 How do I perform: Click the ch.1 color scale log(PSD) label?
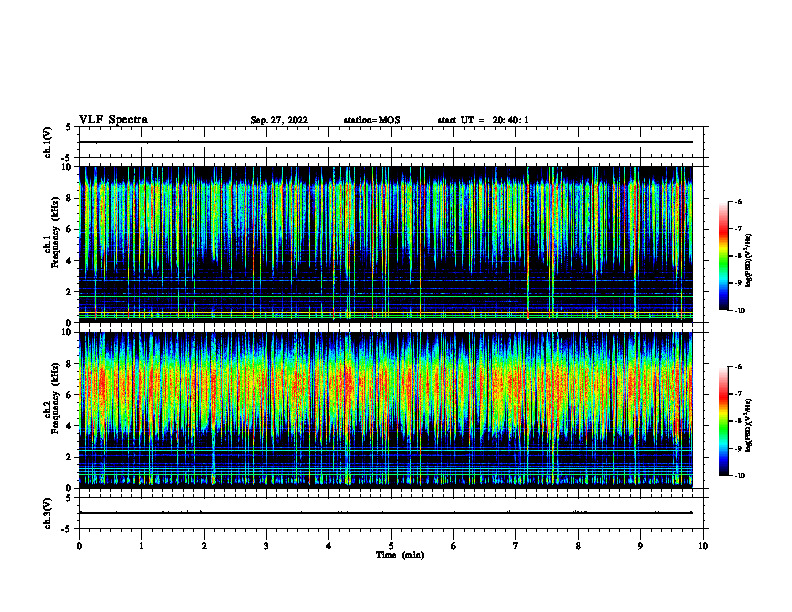point(749,260)
